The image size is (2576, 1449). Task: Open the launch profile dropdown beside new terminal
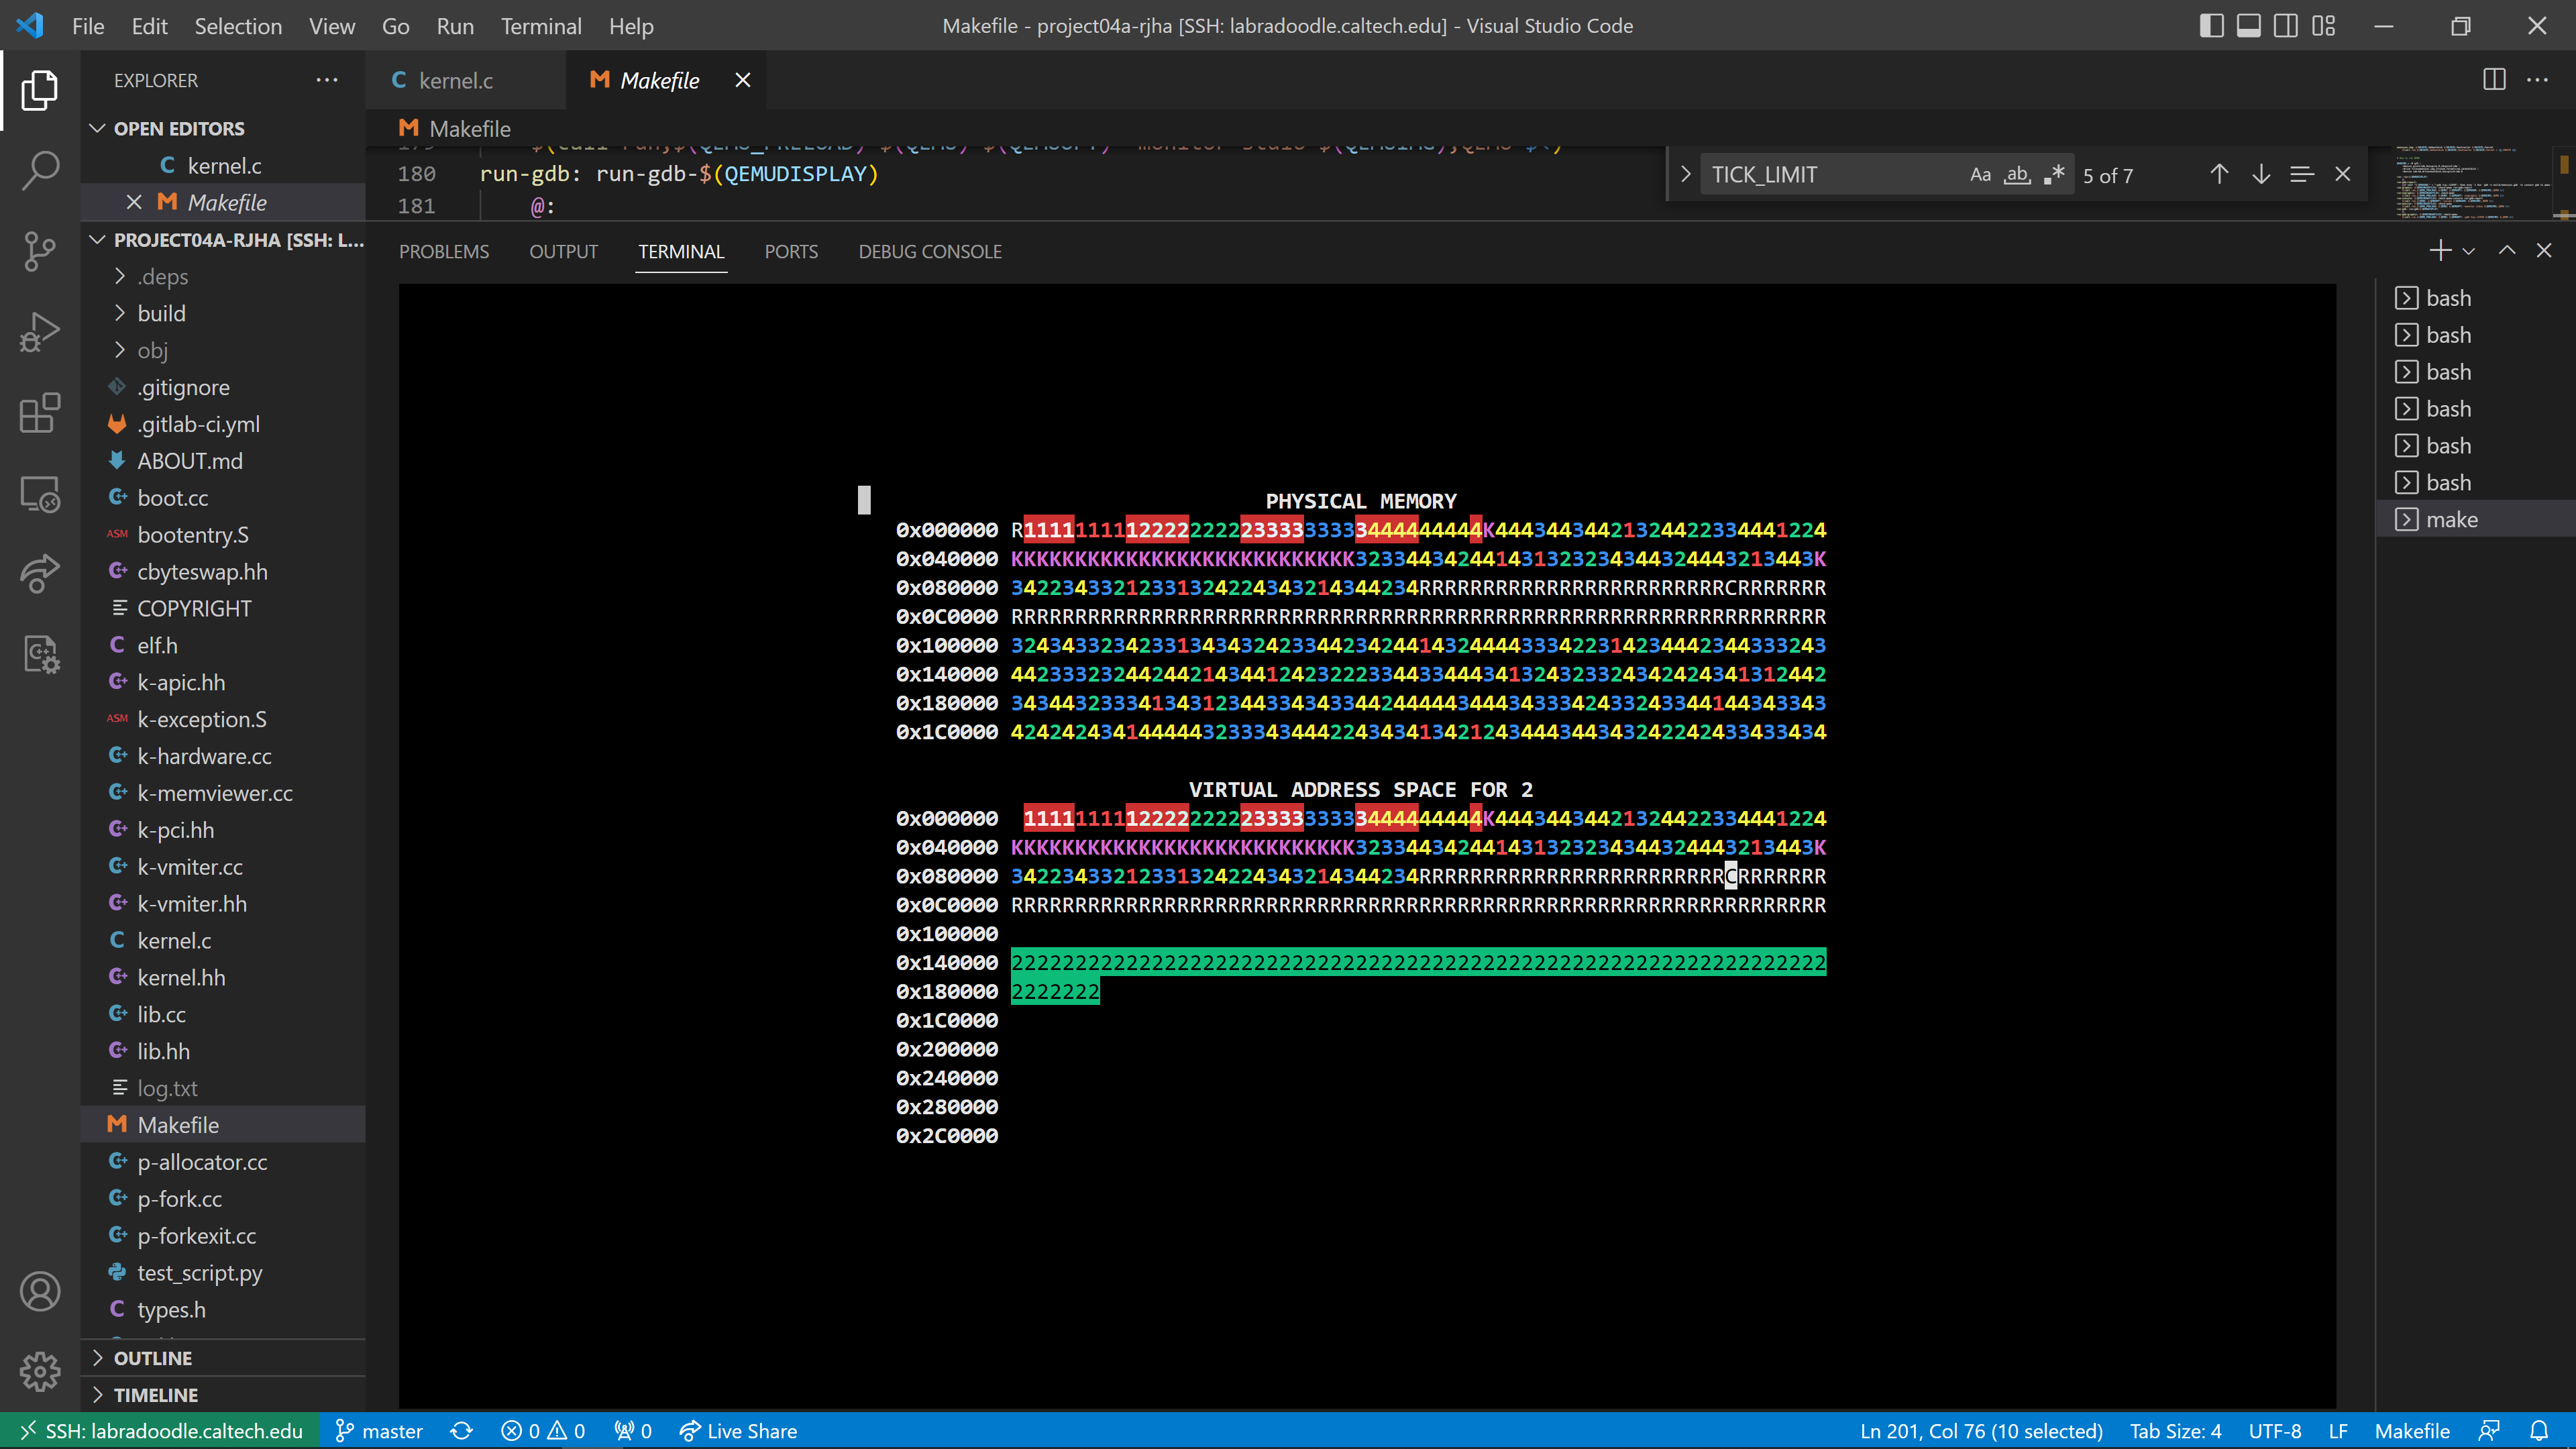[x=2469, y=252]
